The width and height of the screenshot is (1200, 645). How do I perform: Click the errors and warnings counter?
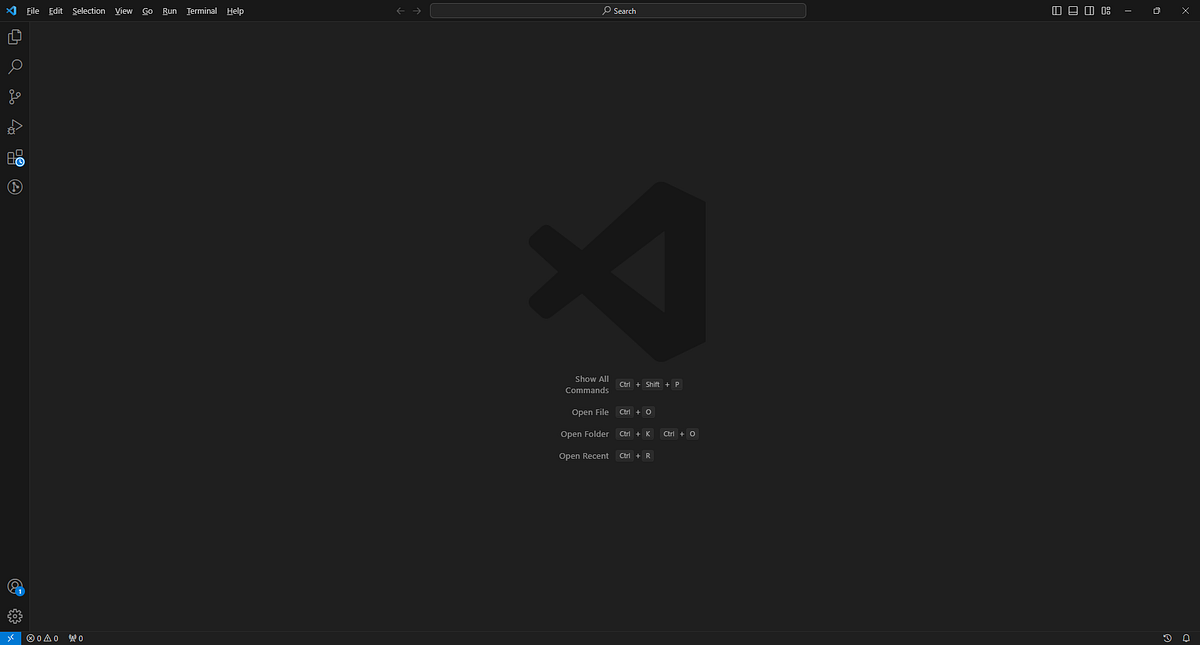pyautogui.click(x=45, y=638)
